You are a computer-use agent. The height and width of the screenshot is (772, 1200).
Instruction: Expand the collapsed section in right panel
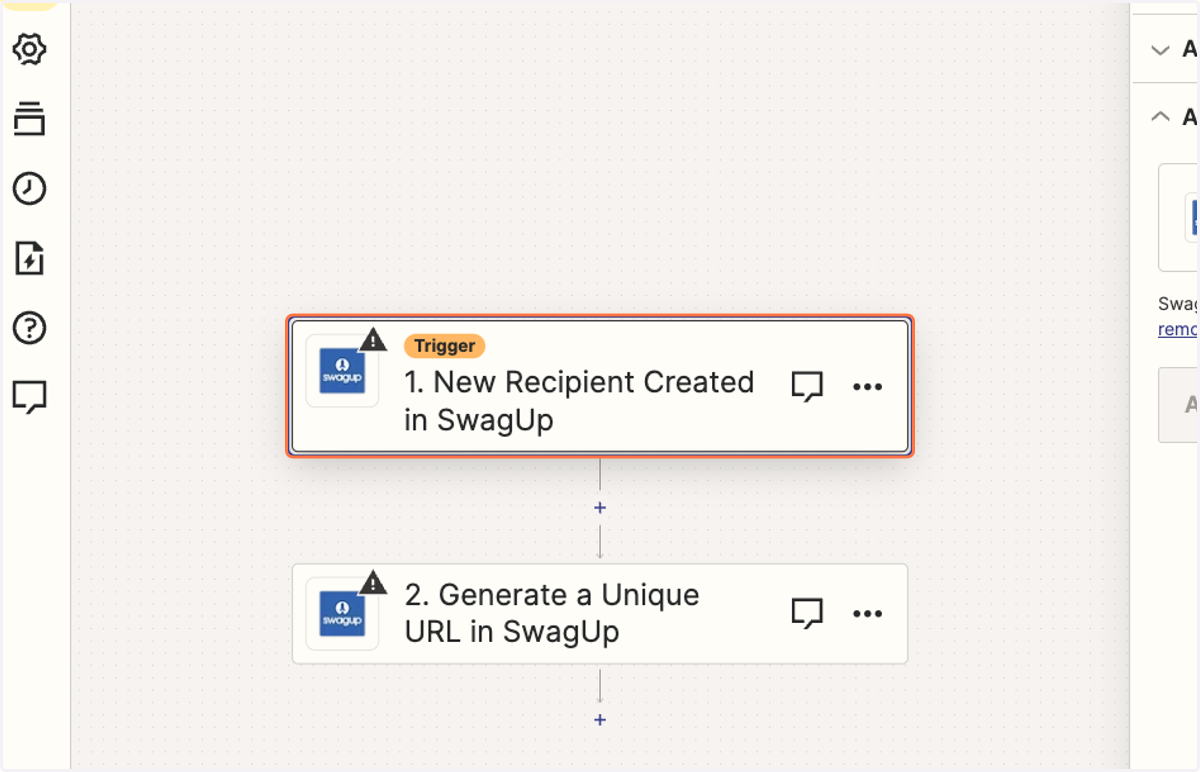(1160, 49)
